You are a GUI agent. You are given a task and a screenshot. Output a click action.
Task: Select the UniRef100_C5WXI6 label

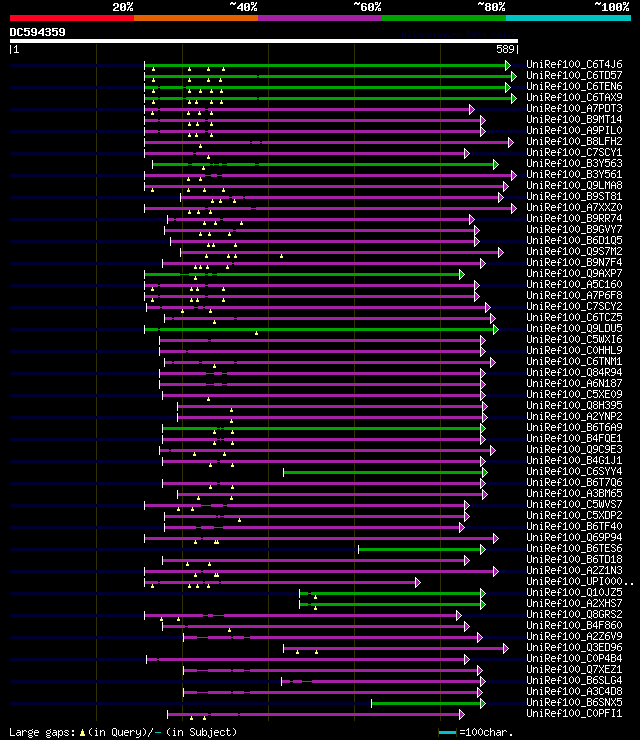coord(574,339)
